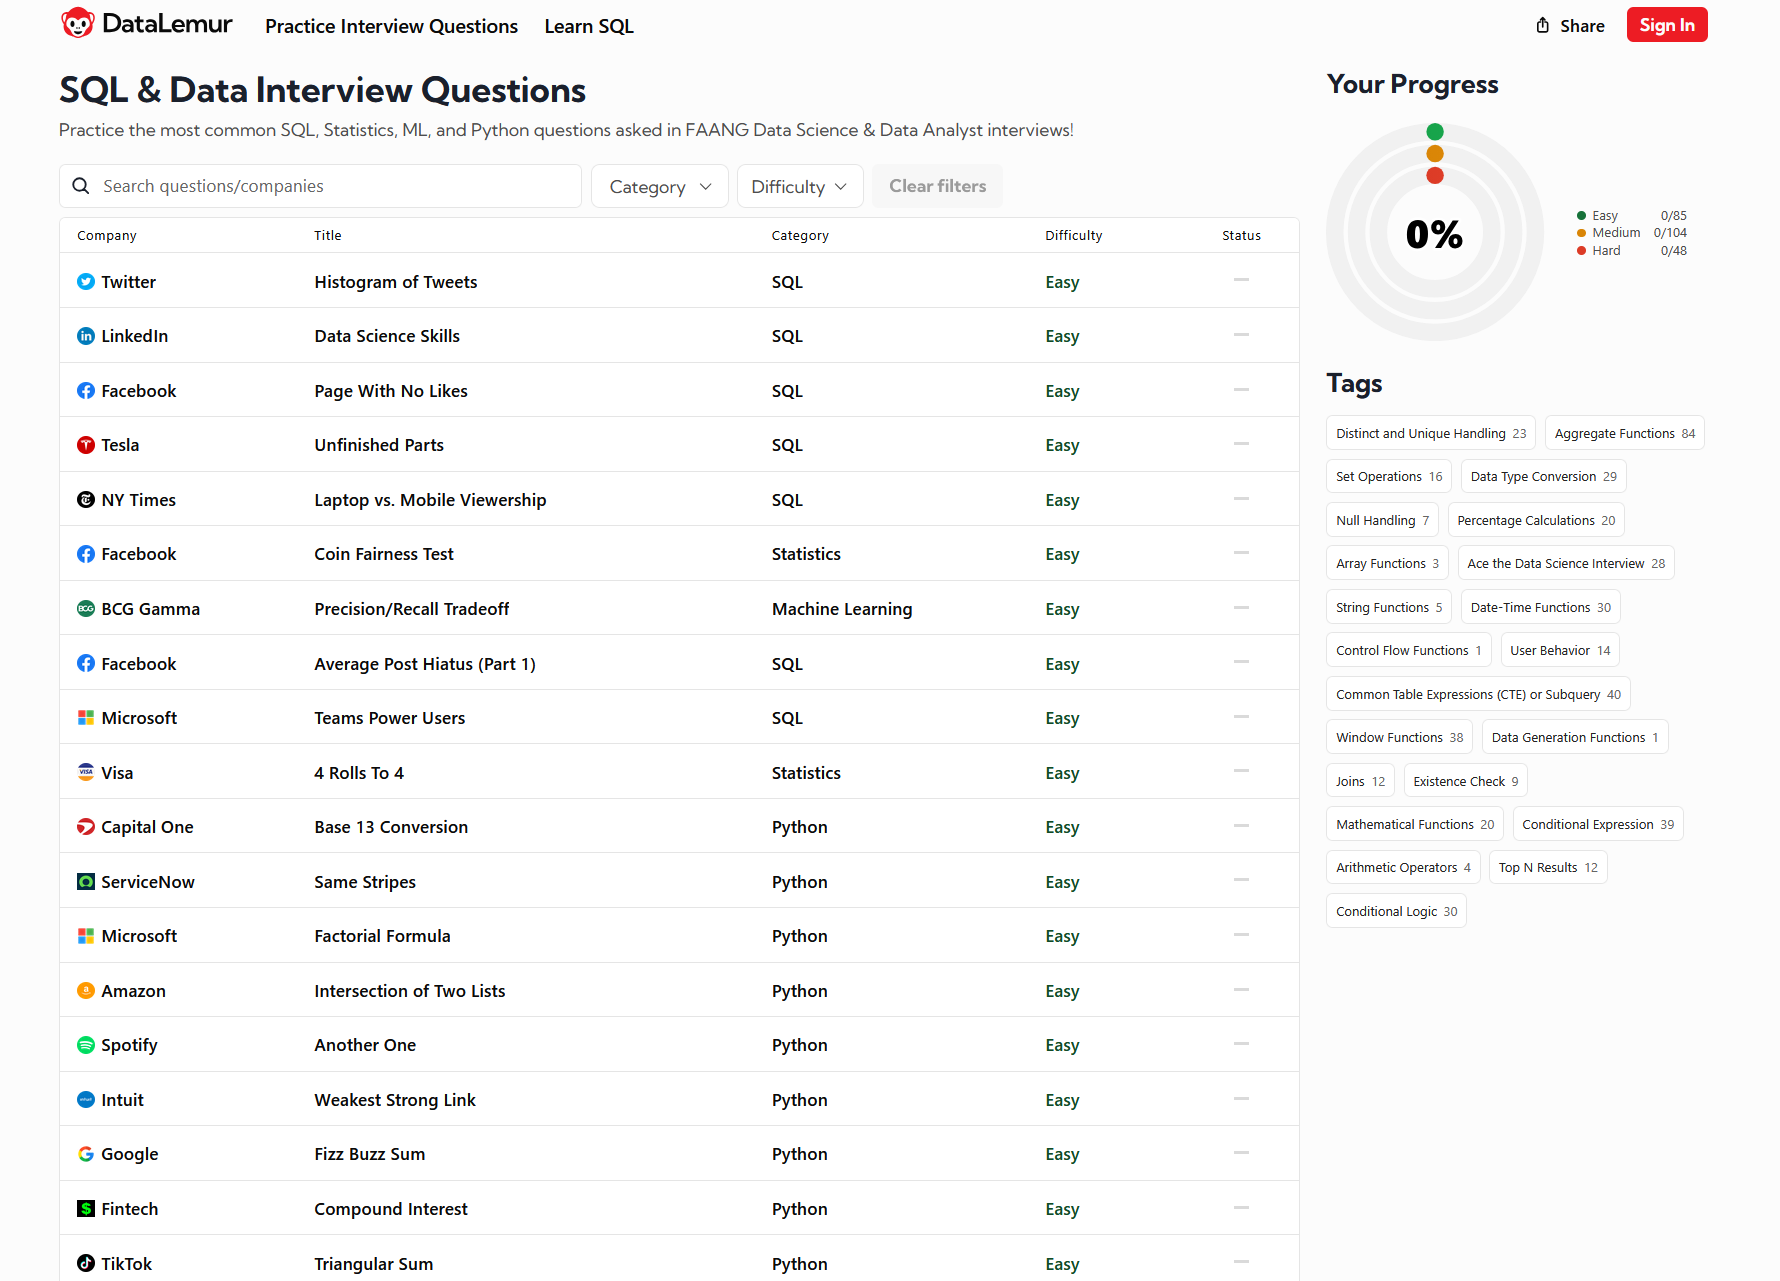Open the Fizz Buzz Sum question

370,1154
